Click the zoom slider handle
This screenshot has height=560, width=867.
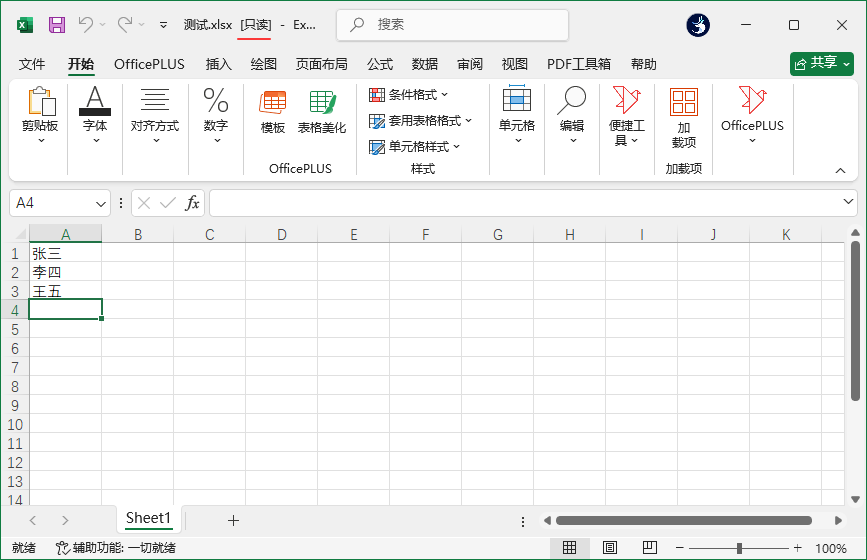click(739, 548)
